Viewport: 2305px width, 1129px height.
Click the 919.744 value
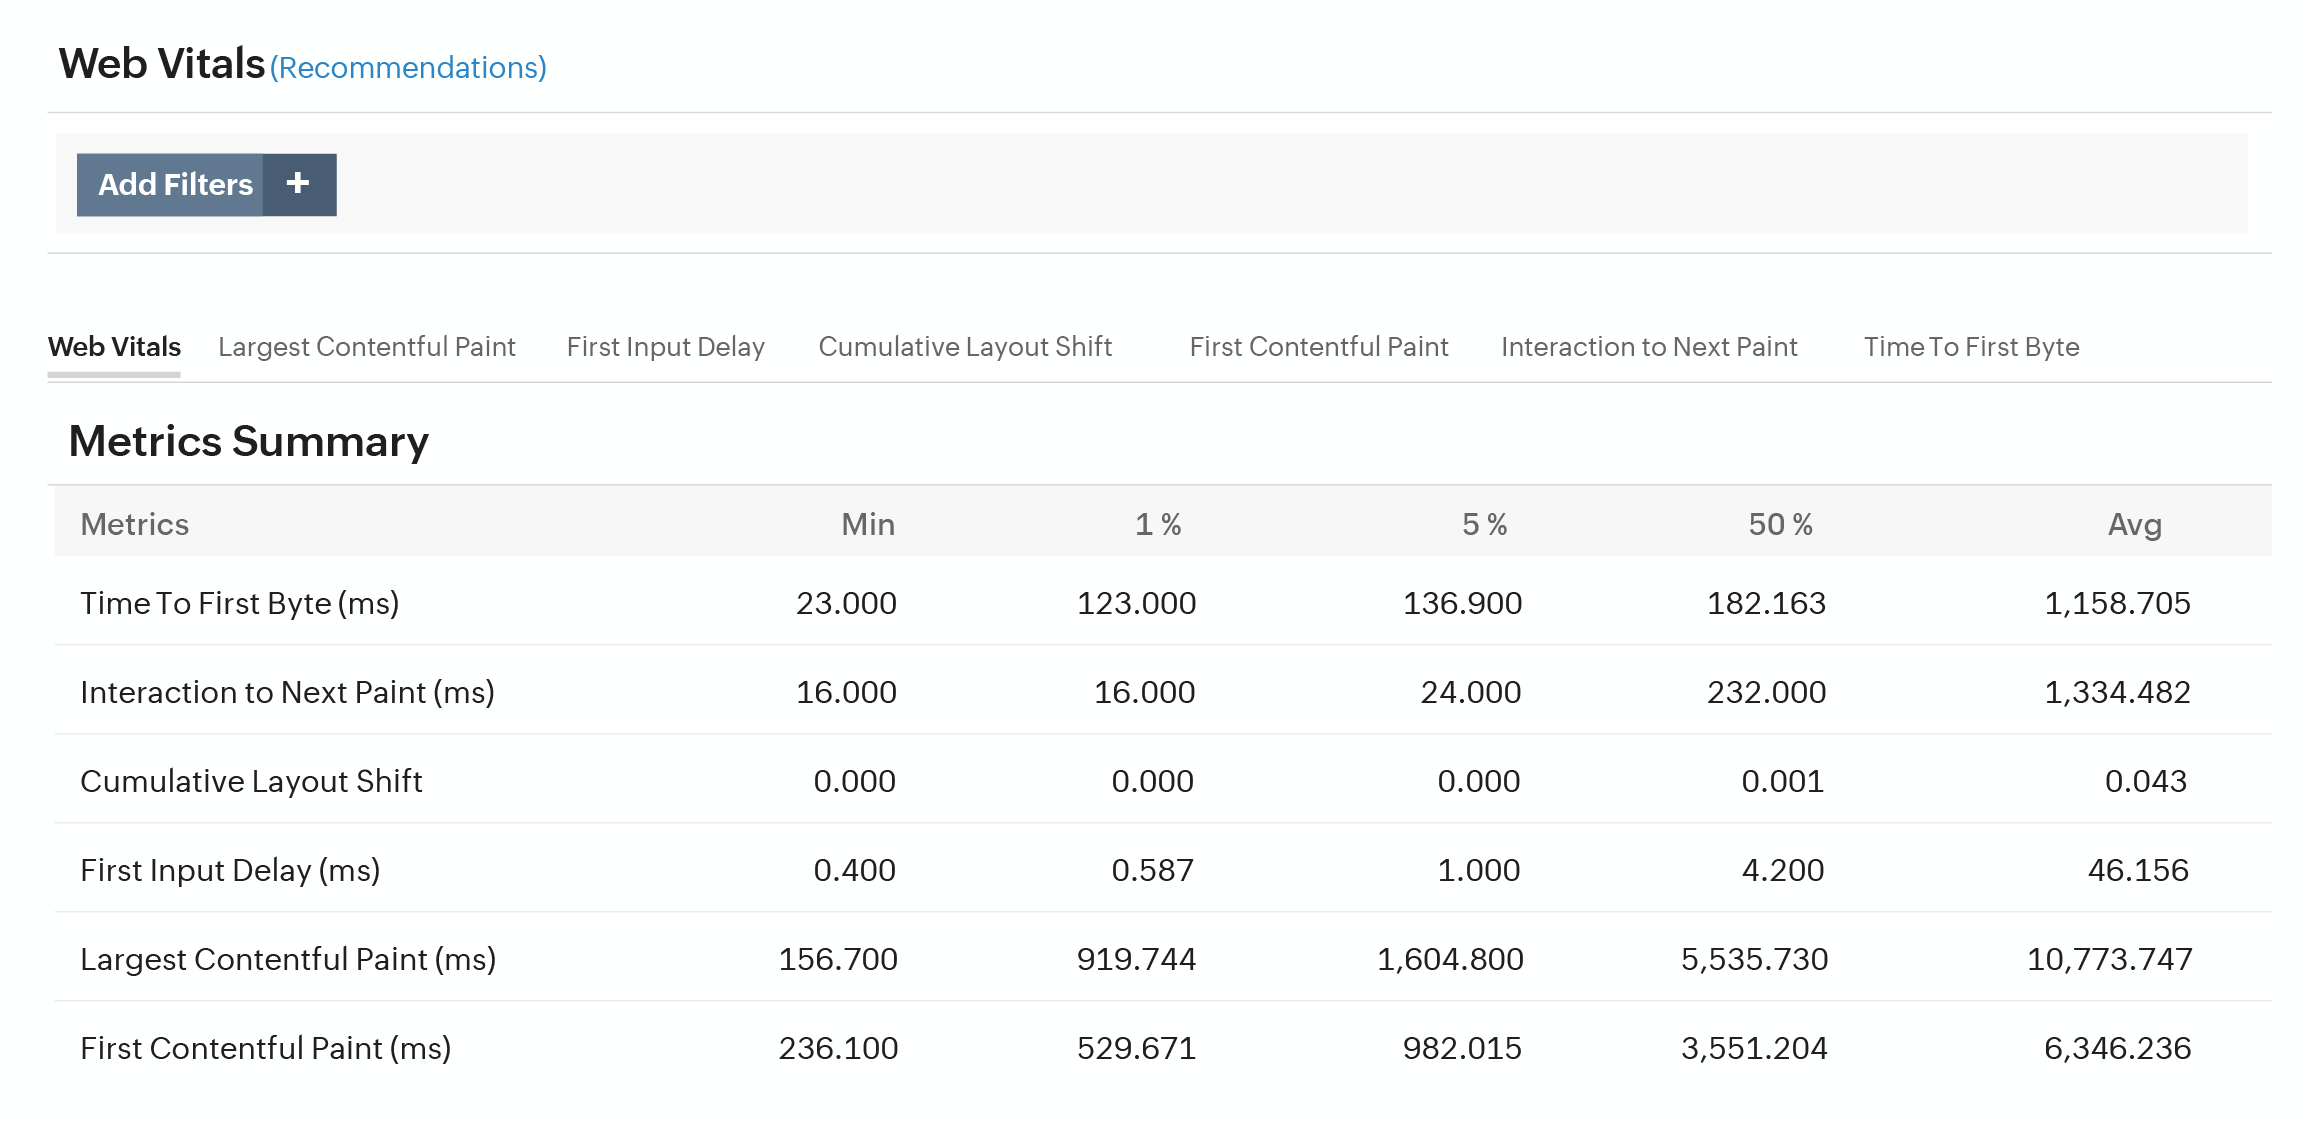pos(1136,959)
